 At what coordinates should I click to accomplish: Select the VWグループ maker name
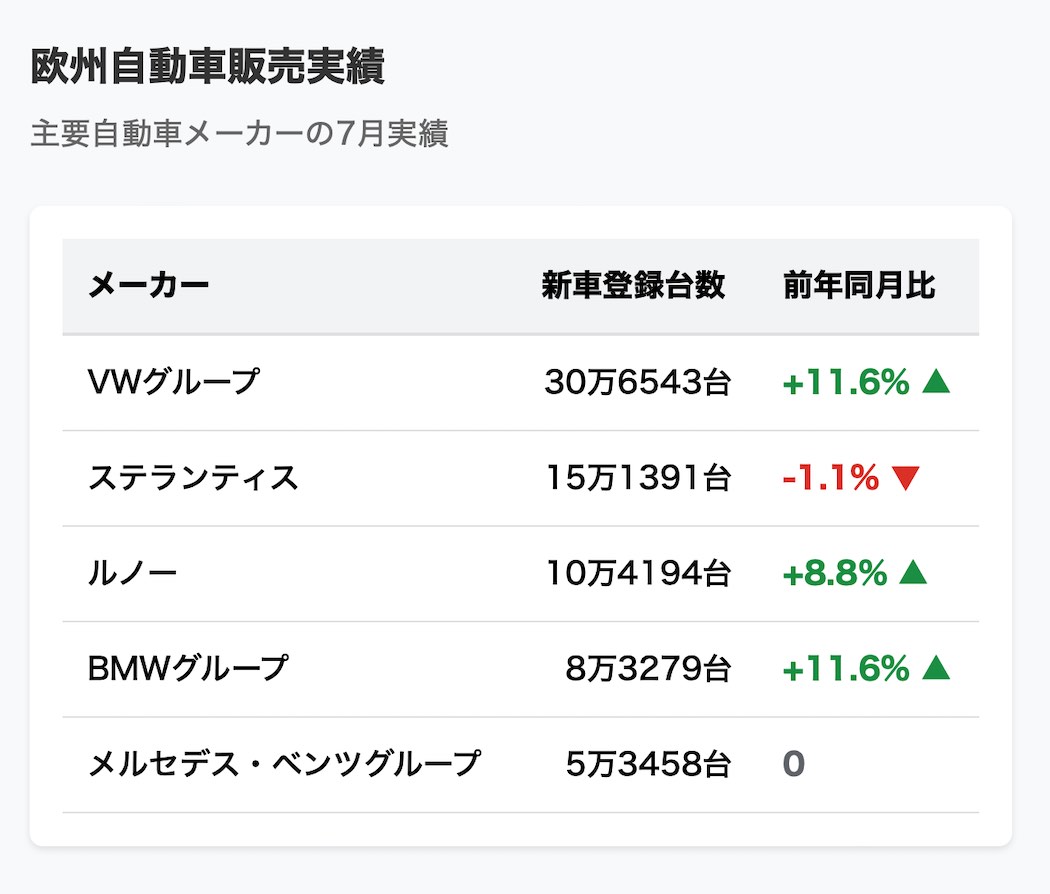point(173,382)
